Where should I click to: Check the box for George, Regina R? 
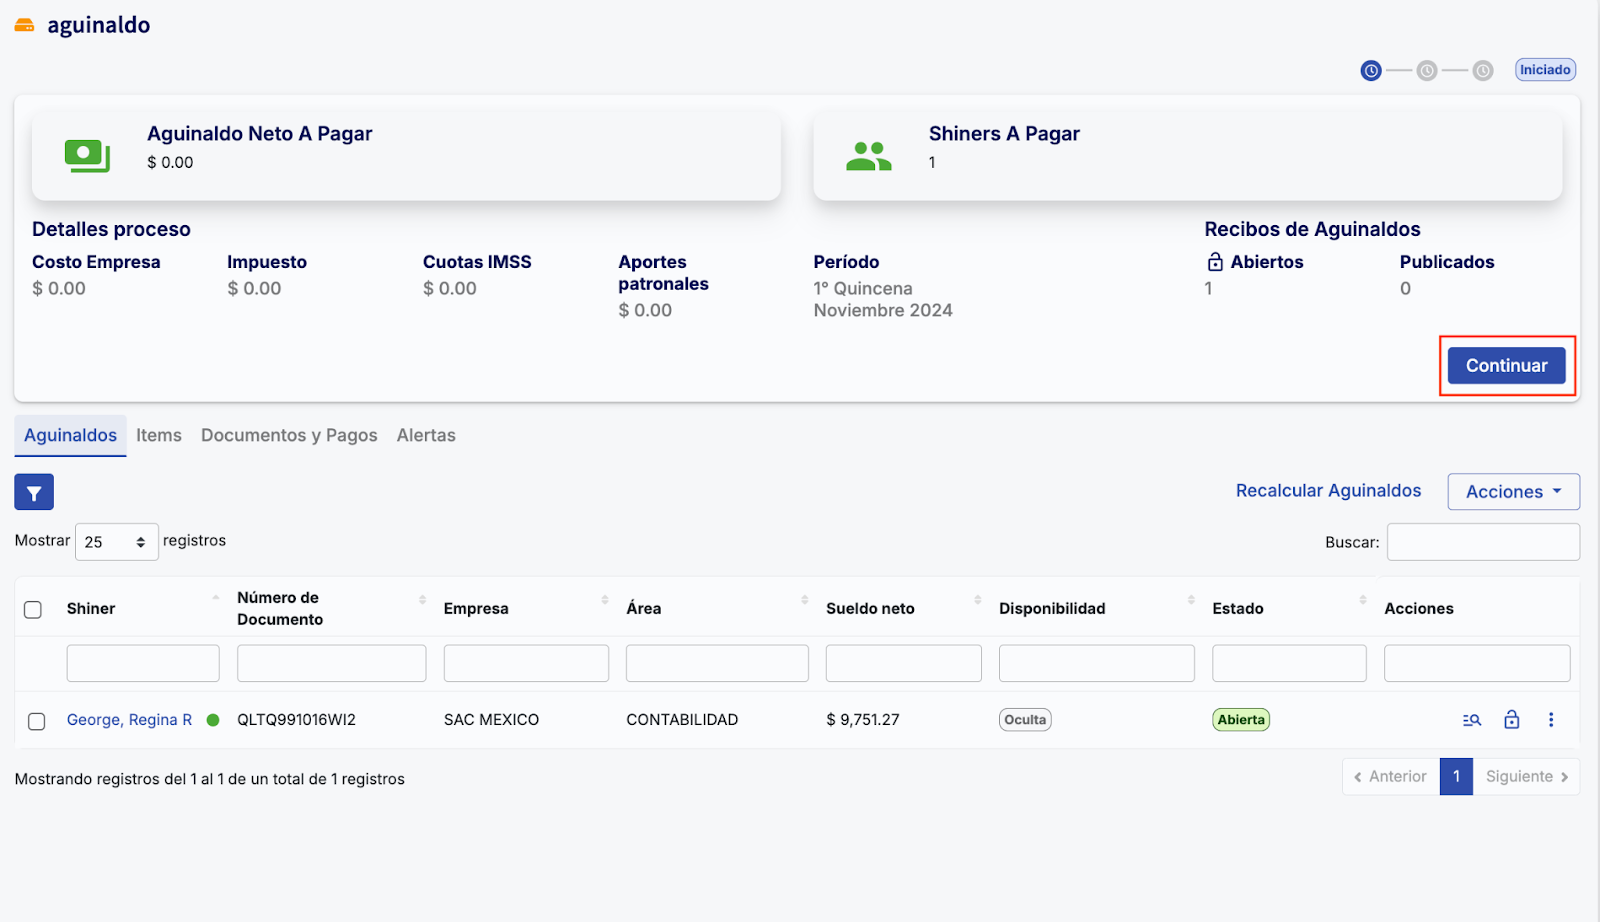tap(37, 721)
